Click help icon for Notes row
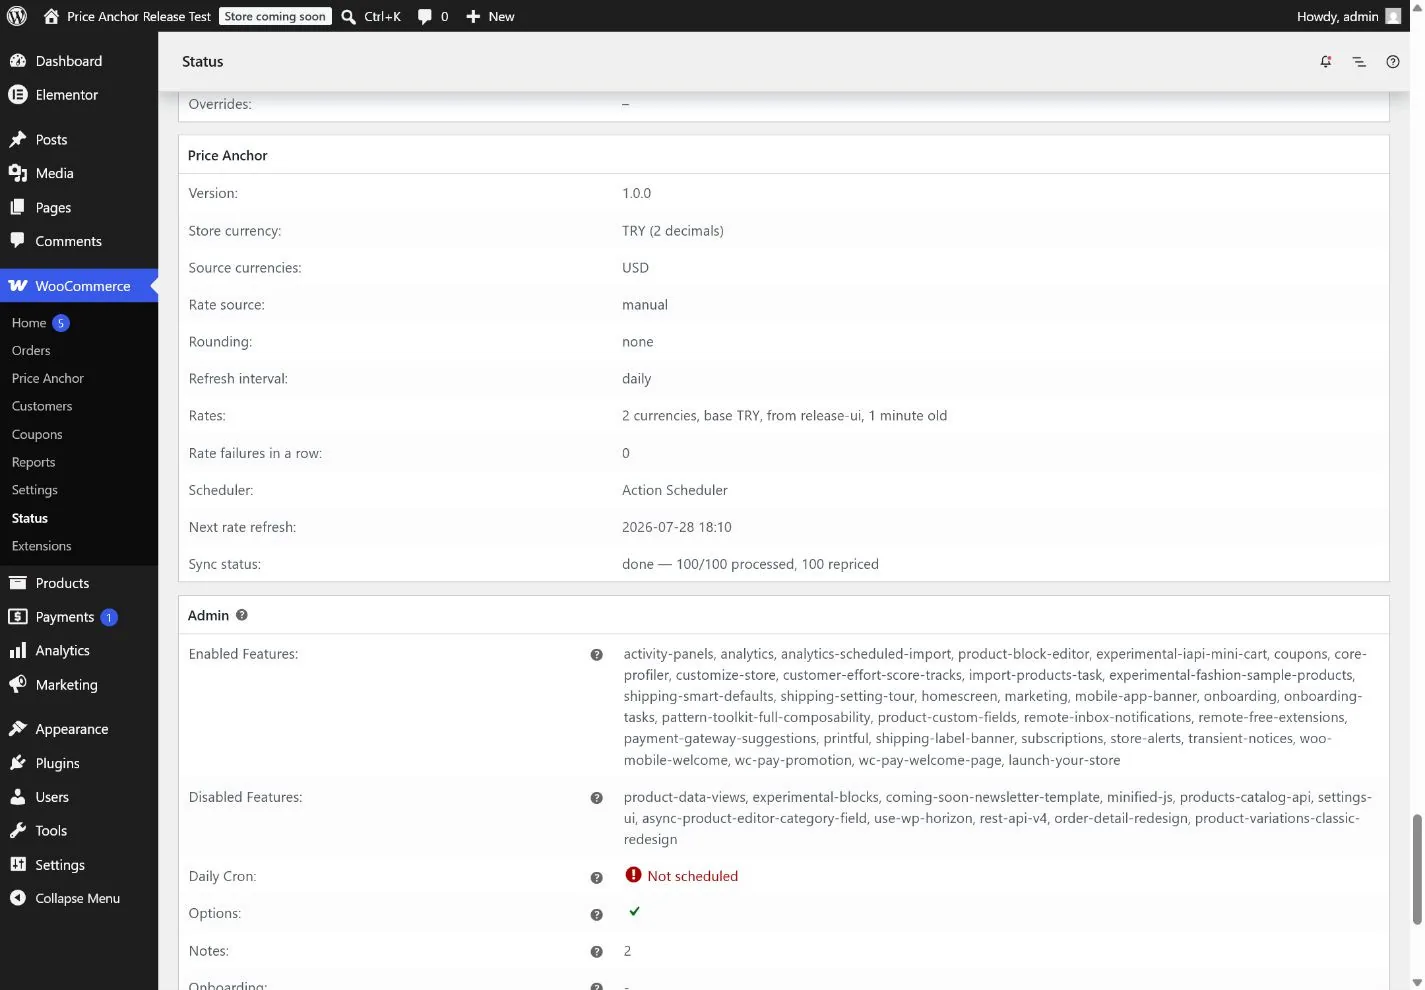This screenshot has width=1425, height=990. pyautogui.click(x=597, y=952)
